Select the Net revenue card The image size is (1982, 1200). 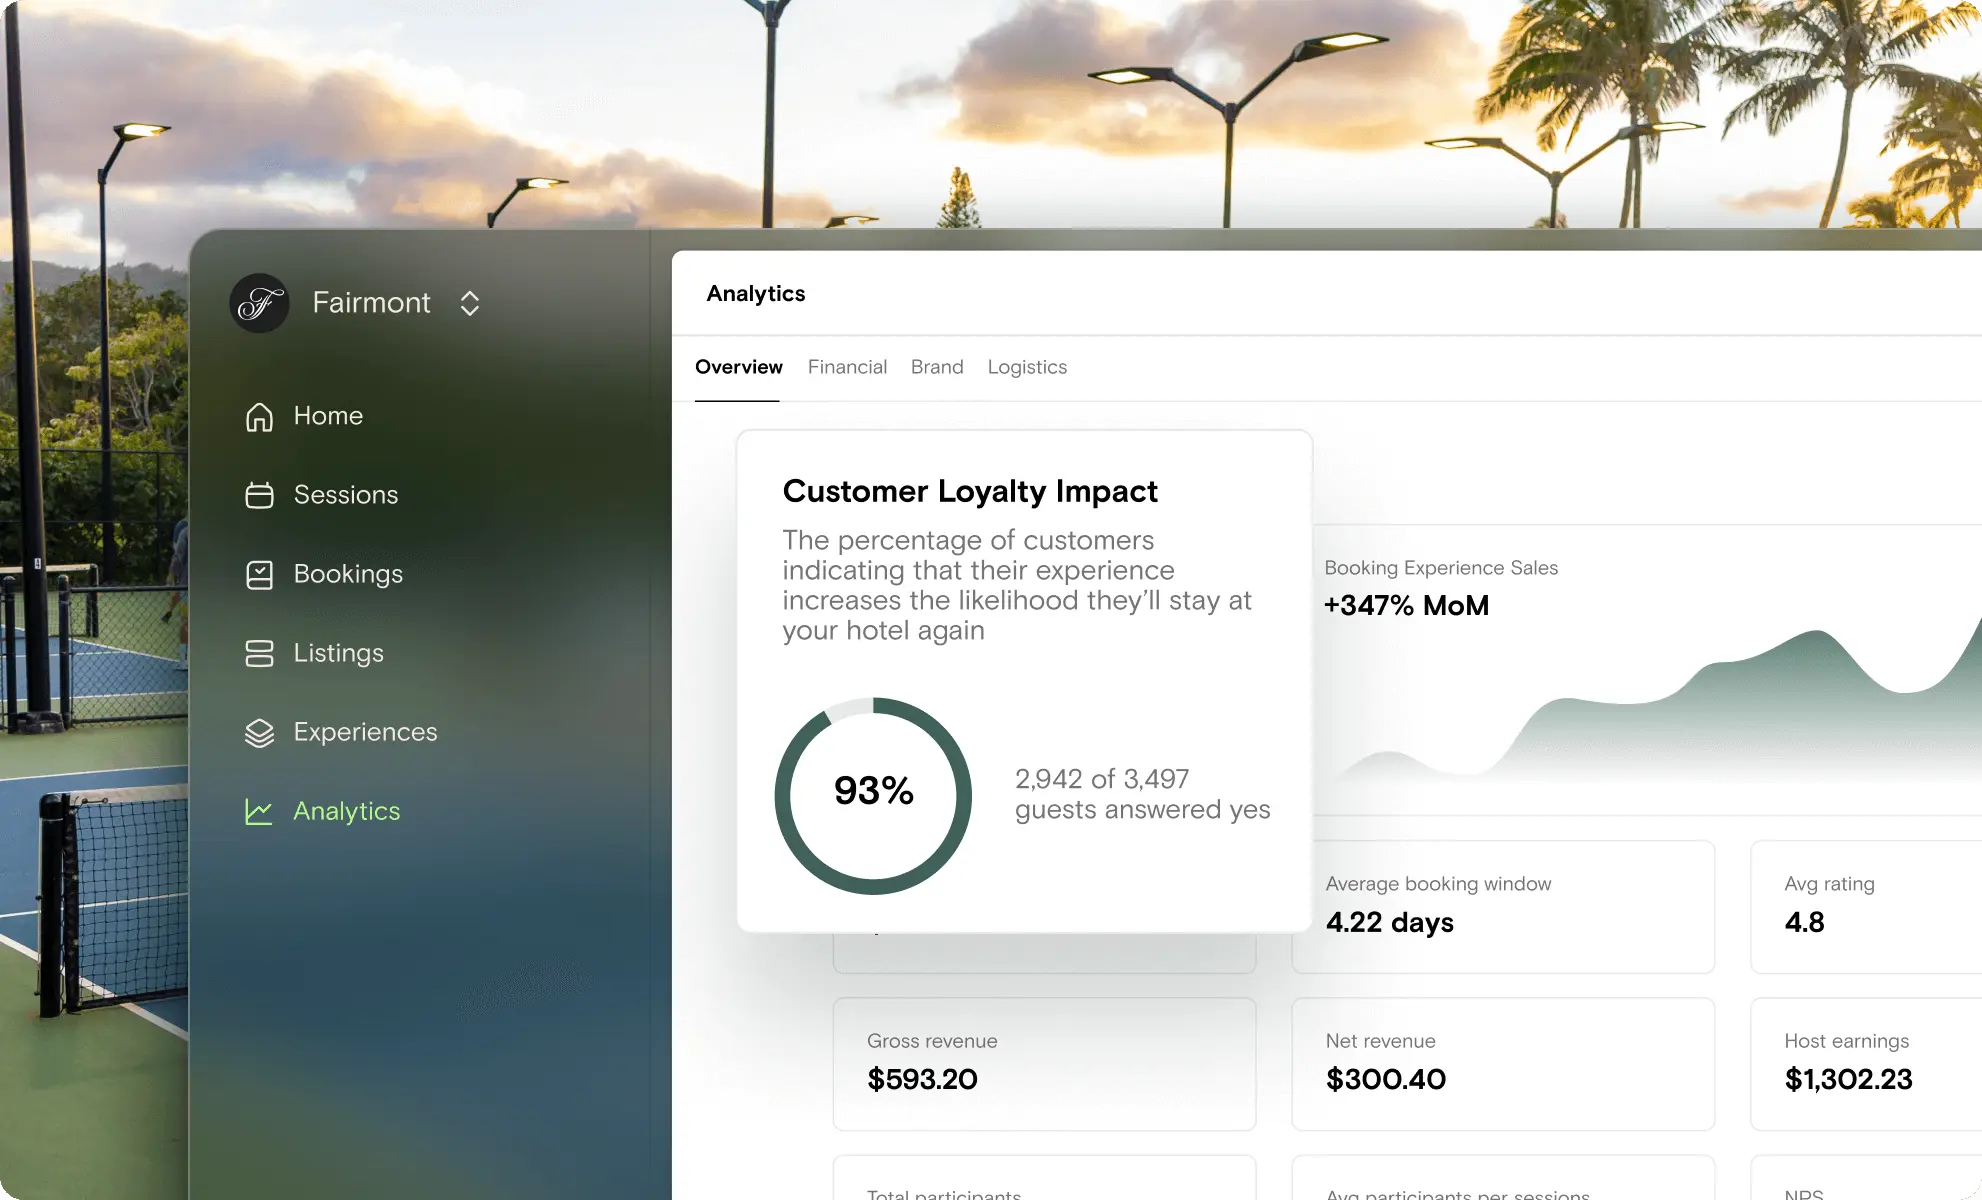point(1502,1063)
